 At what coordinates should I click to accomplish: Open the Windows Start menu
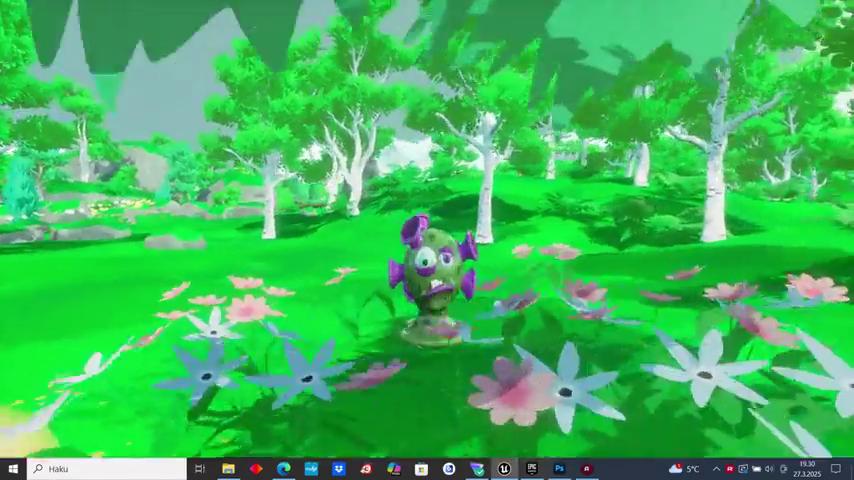pos(13,469)
